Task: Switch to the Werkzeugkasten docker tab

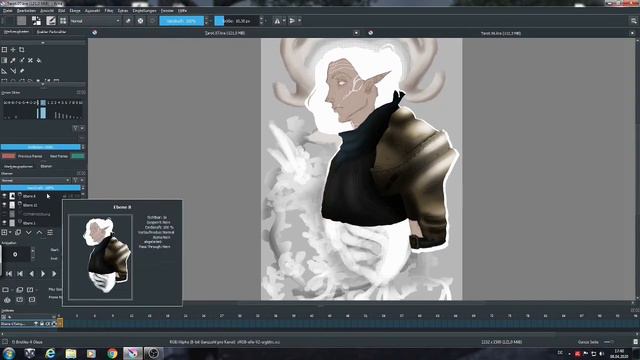Action: click(16, 32)
